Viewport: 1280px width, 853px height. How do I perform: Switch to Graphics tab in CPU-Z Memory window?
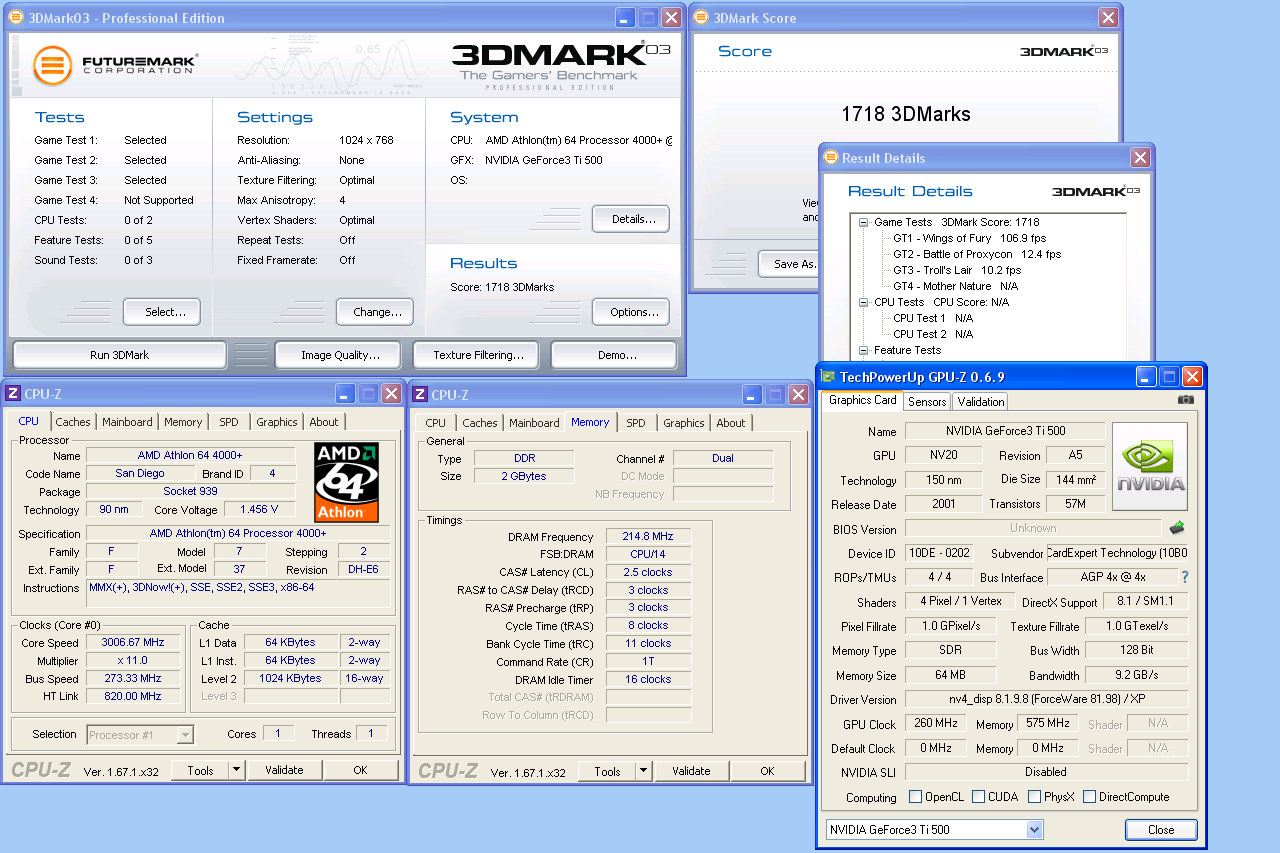684,423
